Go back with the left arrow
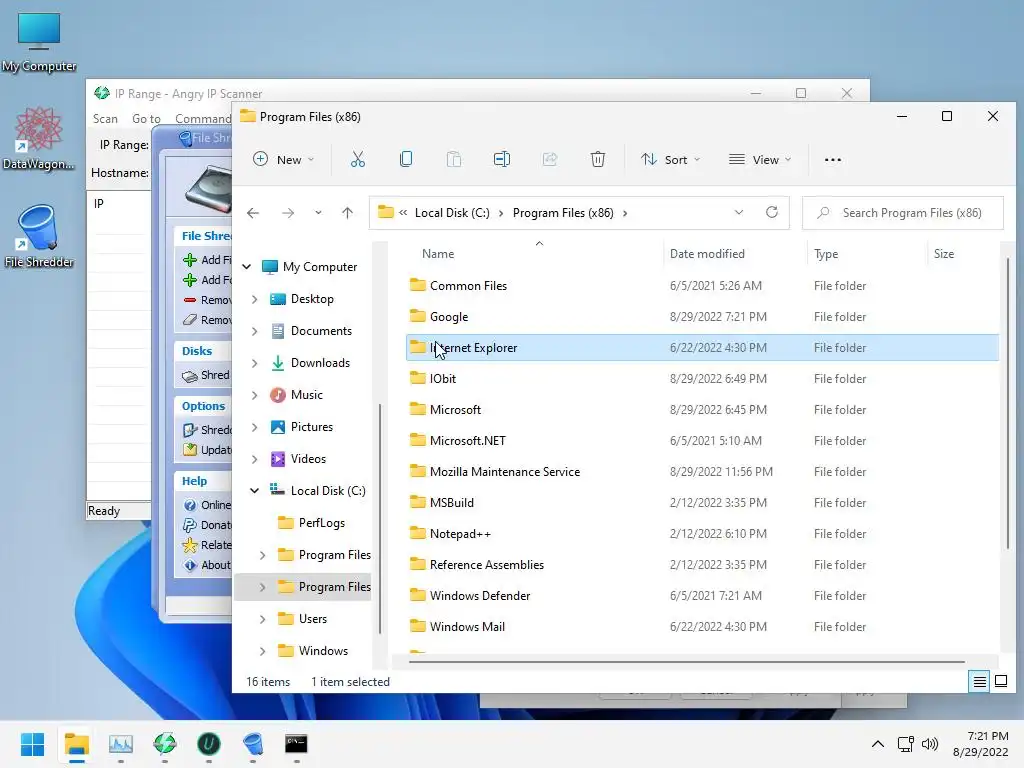The width and height of the screenshot is (1024, 768). tap(253, 213)
